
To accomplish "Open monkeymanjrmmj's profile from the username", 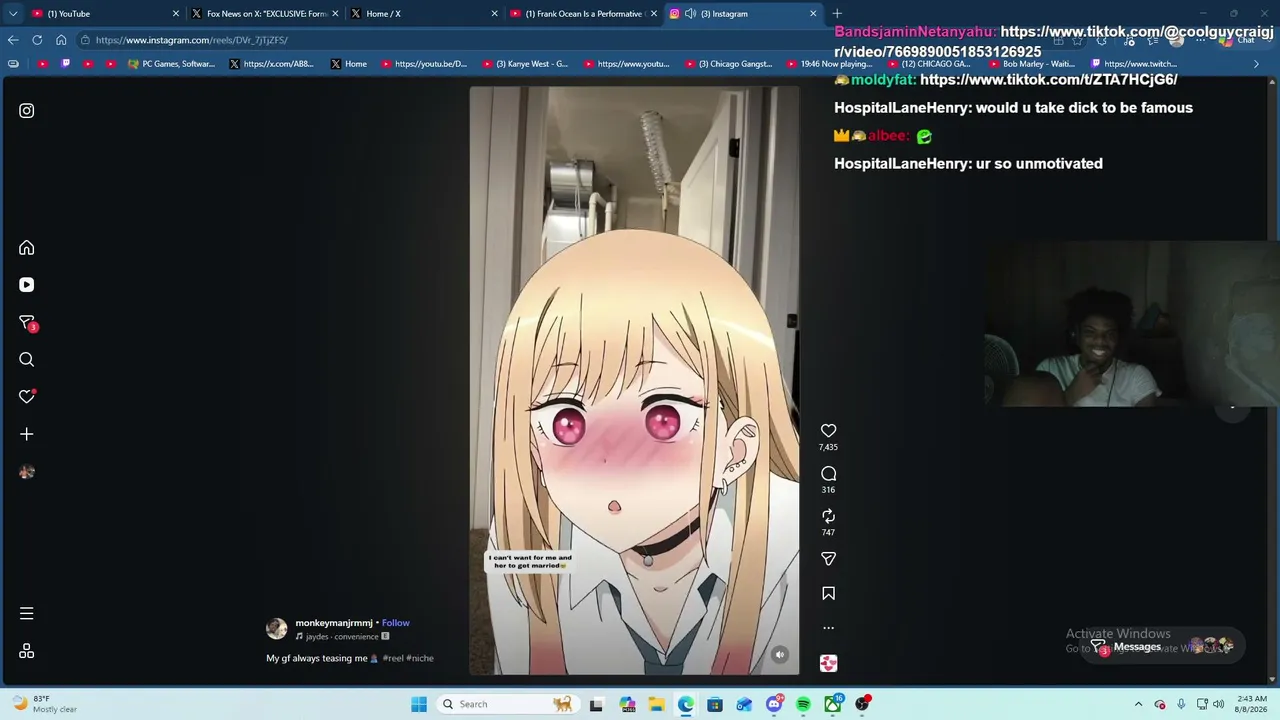I will coord(334,623).
